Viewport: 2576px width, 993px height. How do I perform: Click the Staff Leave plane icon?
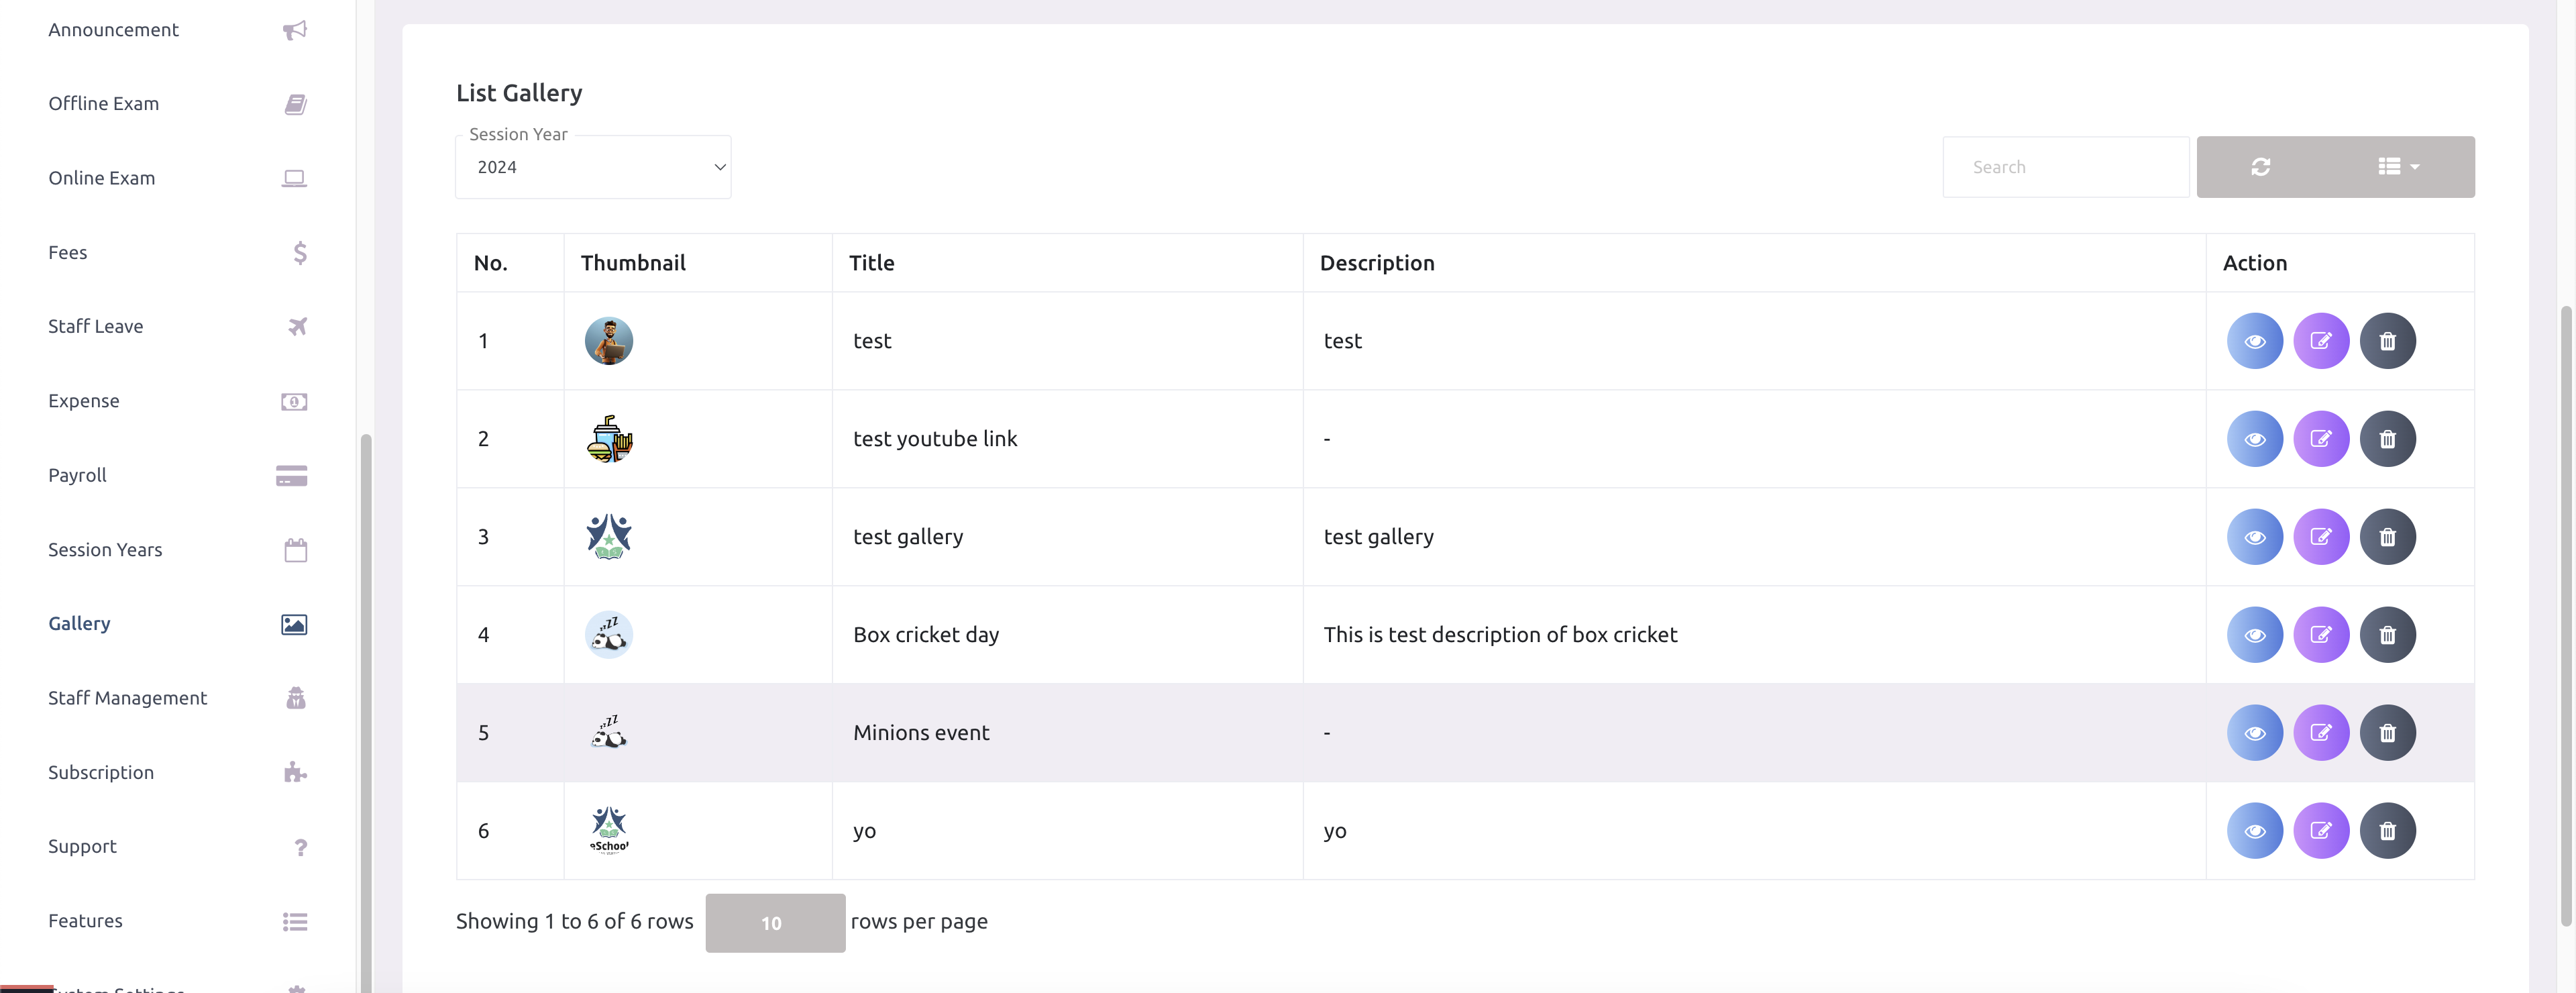click(297, 327)
